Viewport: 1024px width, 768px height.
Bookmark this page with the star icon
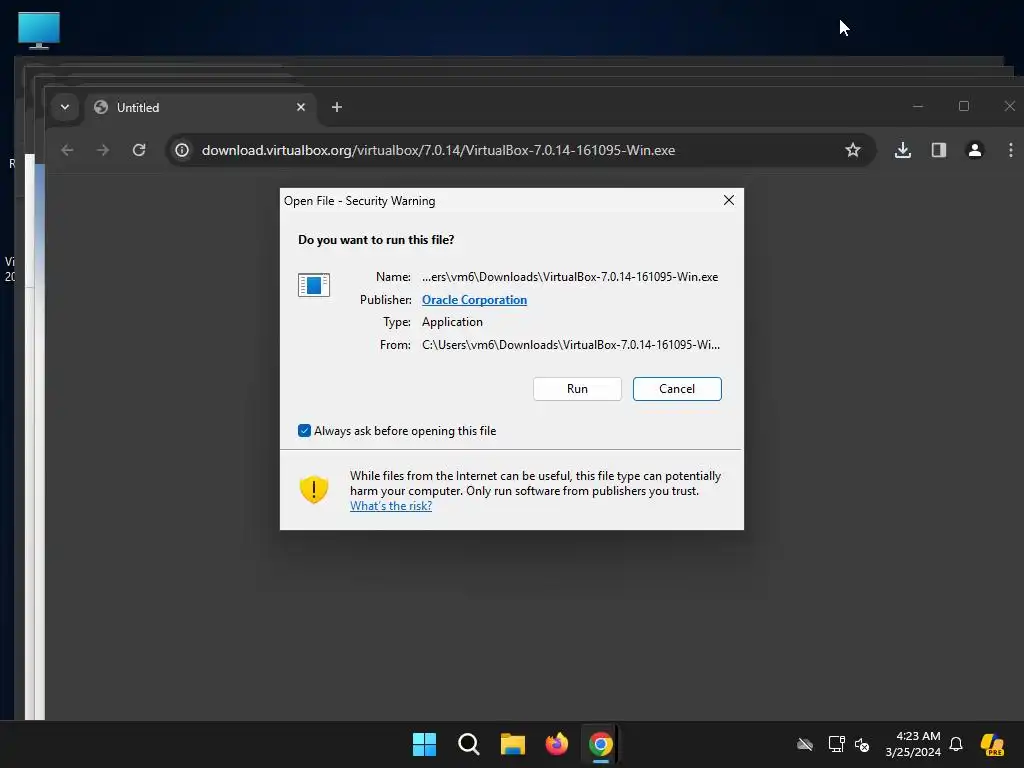point(852,150)
